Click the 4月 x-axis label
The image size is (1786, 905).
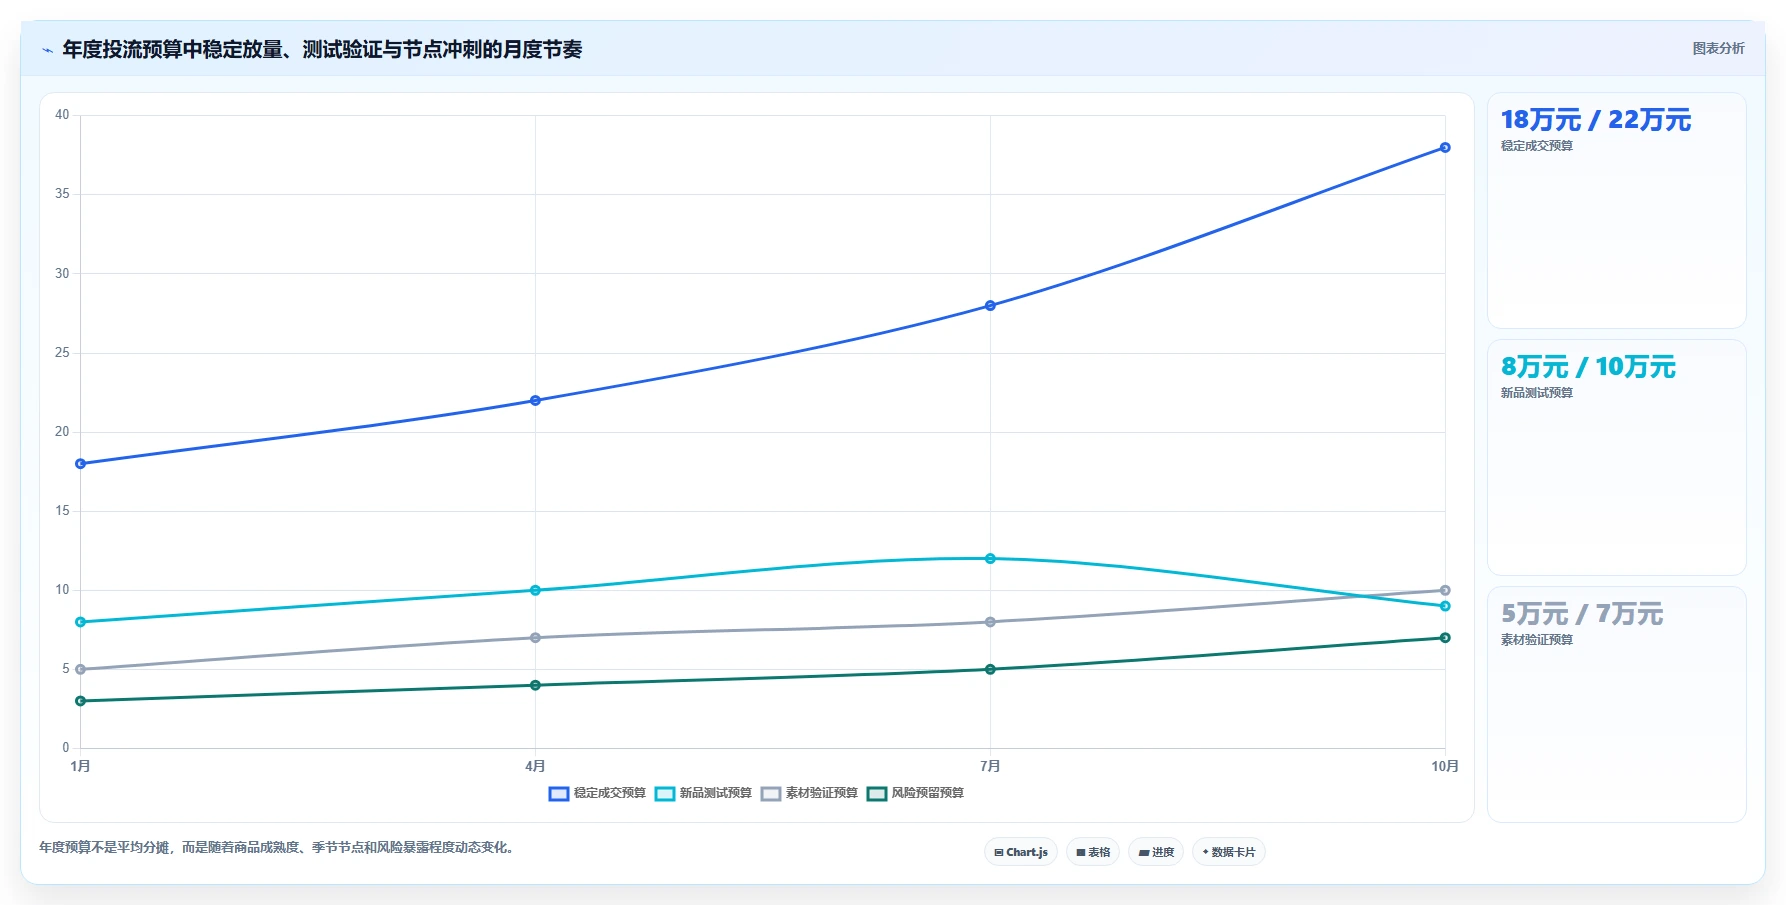[x=535, y=766]
